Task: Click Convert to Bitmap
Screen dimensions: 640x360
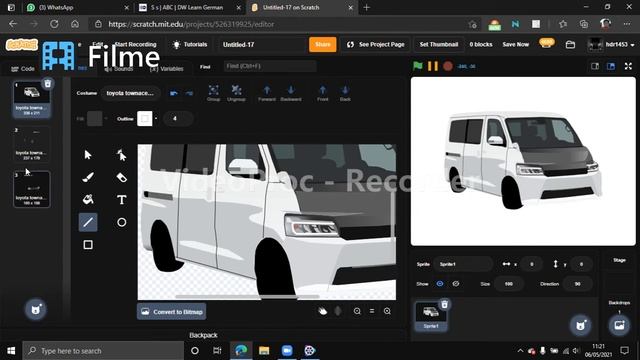Action: 171,312
